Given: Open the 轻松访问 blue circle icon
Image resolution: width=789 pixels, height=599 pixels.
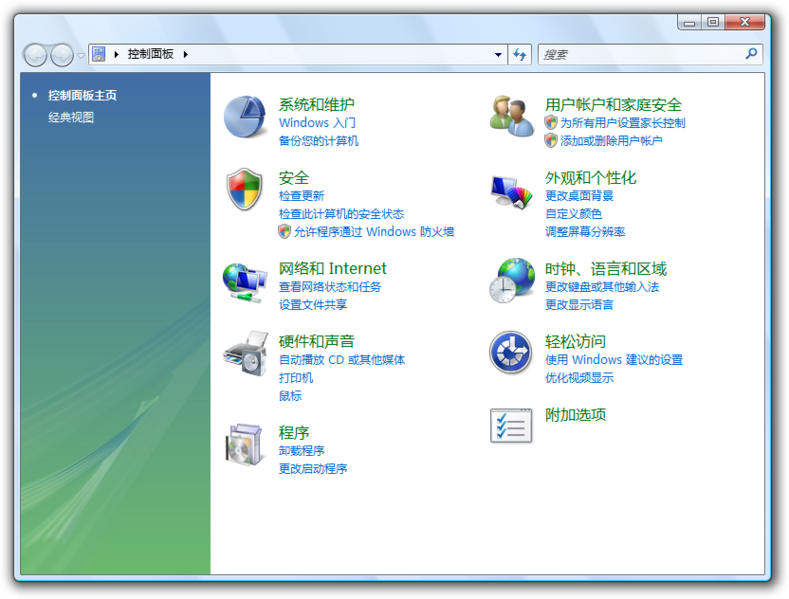Looking at the screenshot, I should (511, 352).
